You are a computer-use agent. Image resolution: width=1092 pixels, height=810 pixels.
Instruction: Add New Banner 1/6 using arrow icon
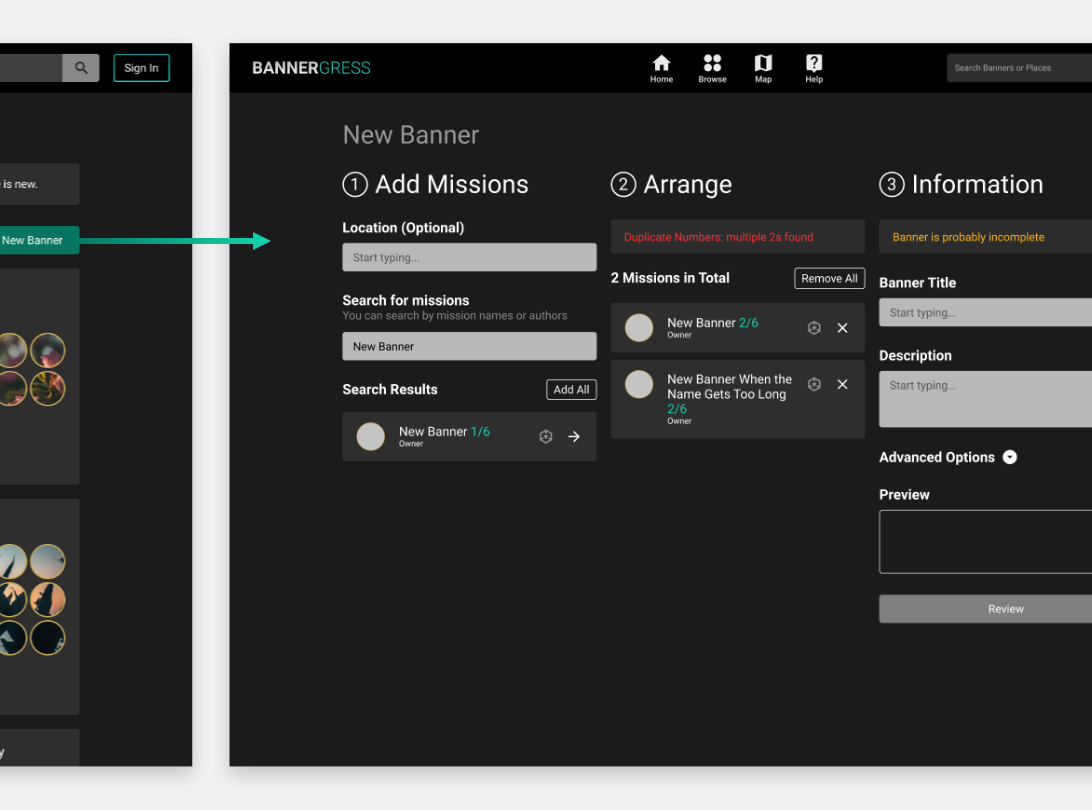tap(574, 437)
